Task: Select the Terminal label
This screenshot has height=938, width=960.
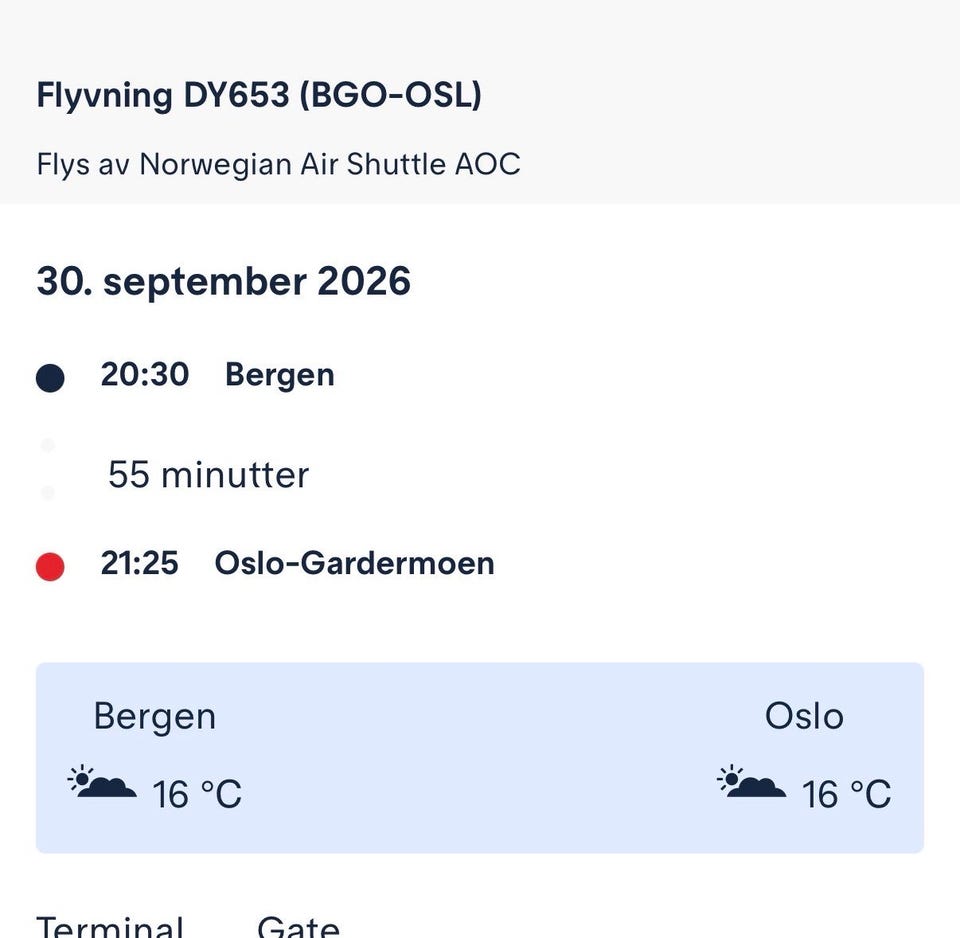Action: (x=110, y=926)
